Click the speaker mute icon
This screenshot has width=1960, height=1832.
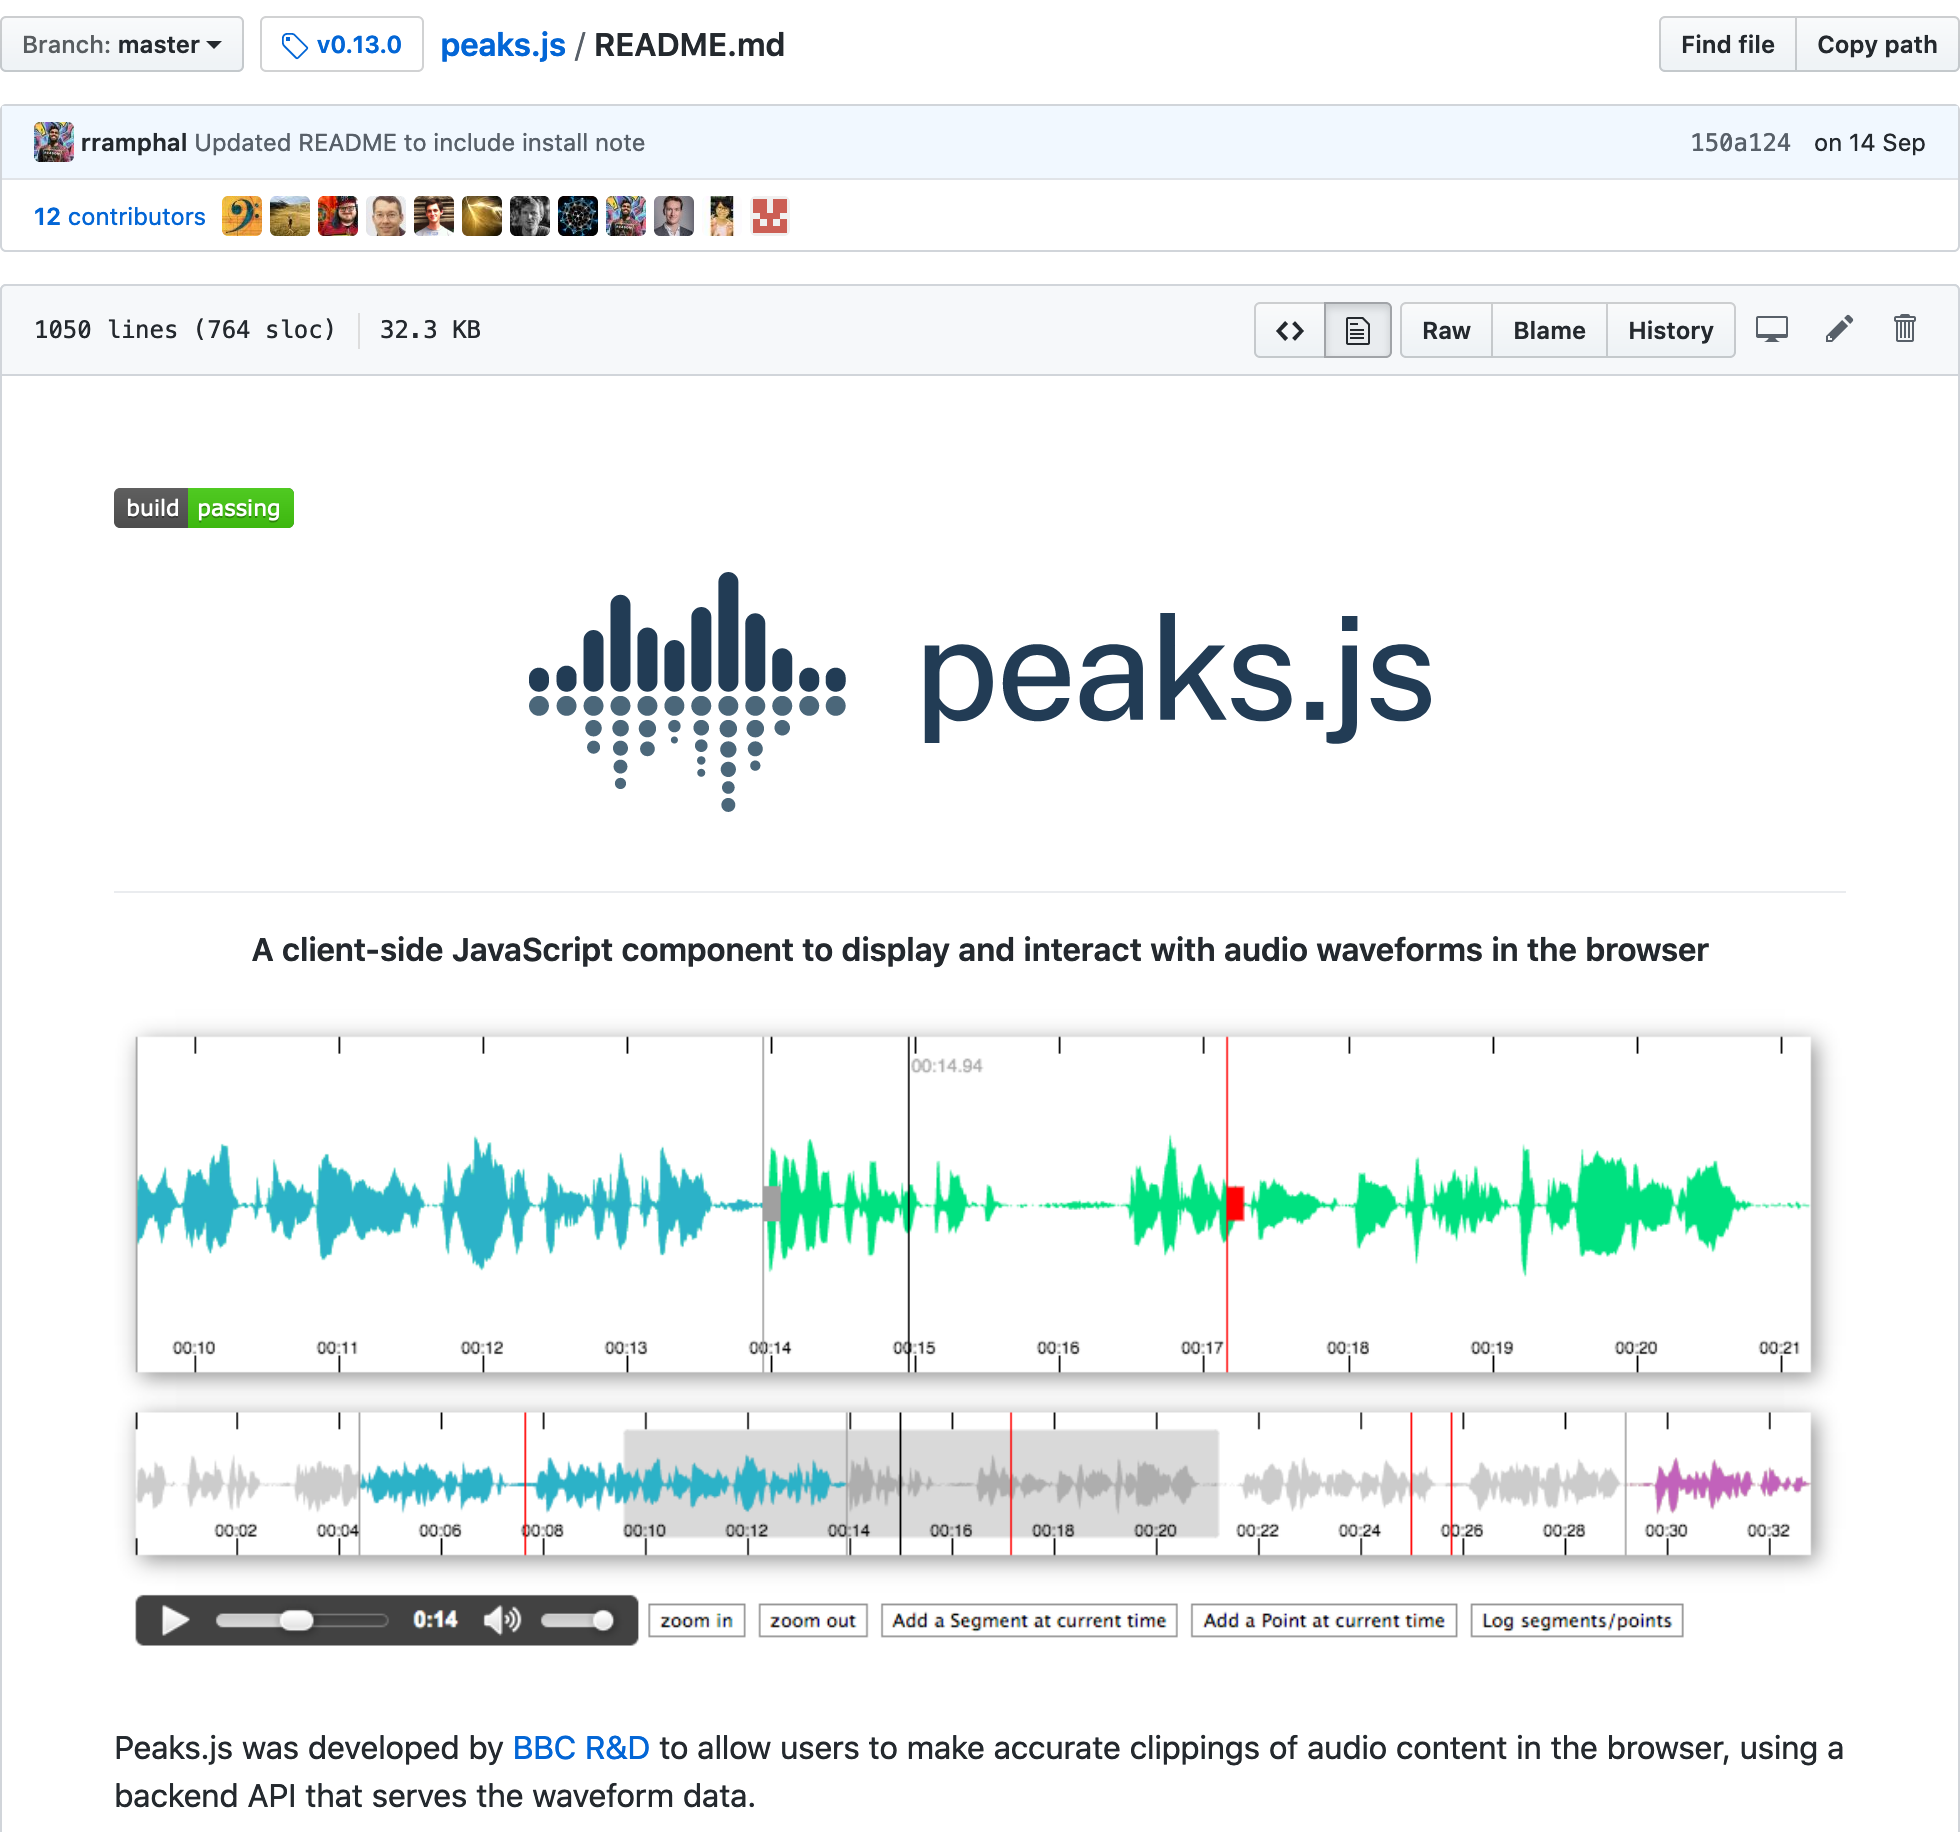pos(502,1620)
